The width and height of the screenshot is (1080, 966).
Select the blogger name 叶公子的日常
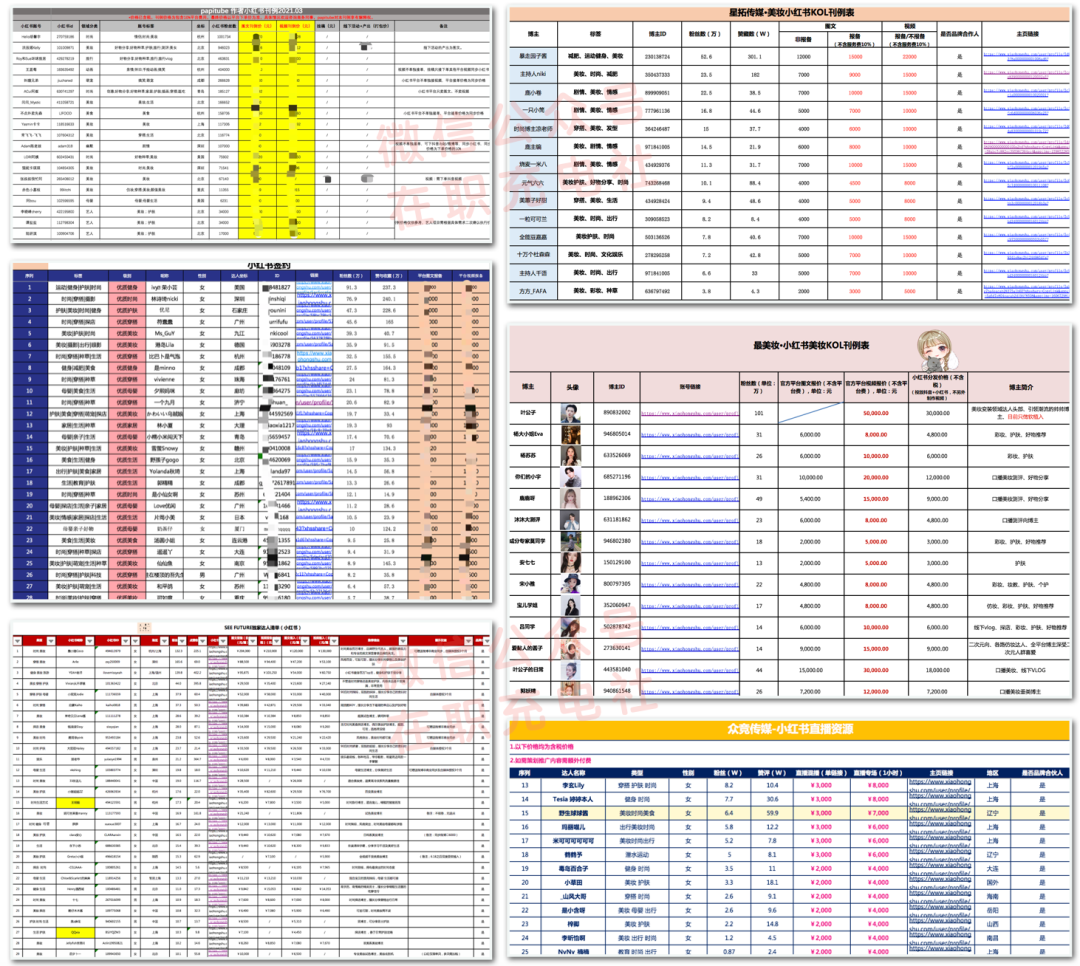tap(528, 670)
